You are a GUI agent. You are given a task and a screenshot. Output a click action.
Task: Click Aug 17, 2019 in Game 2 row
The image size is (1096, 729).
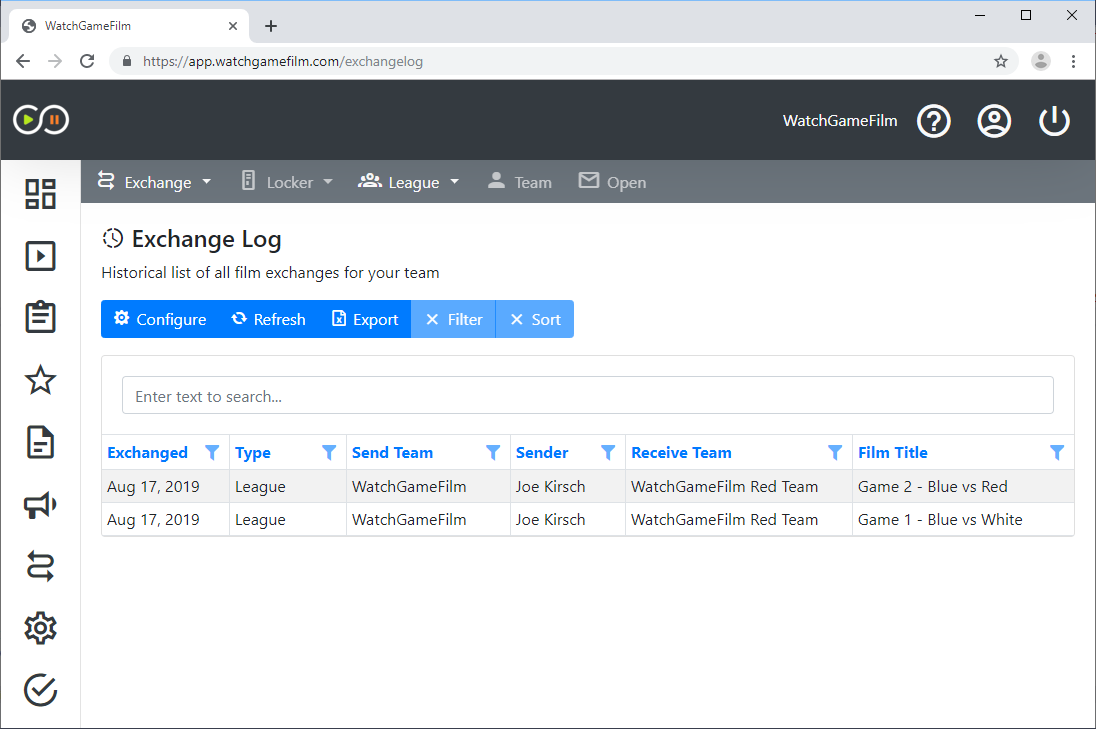[x=153, y=486]
